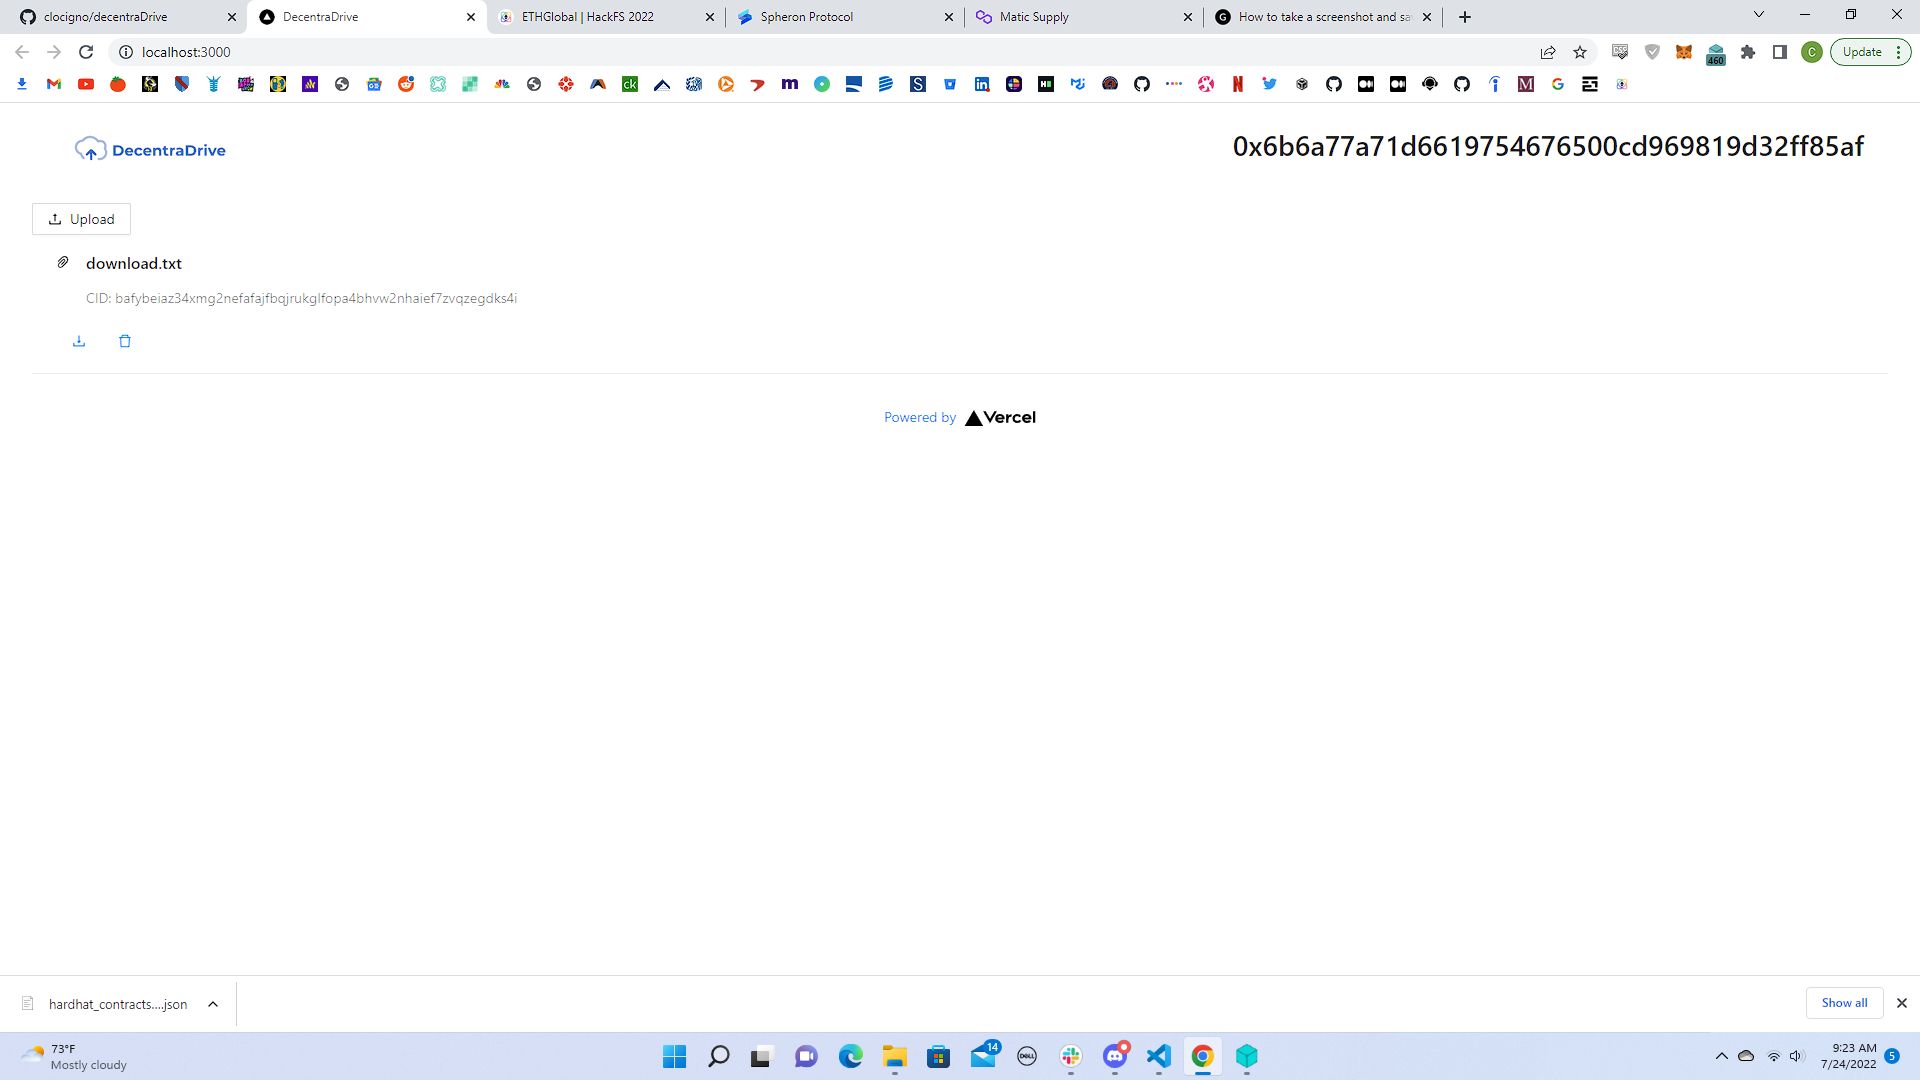Click the Windows taskbar search icon
This screenshot has height=1080, width=1920.
717,1055
